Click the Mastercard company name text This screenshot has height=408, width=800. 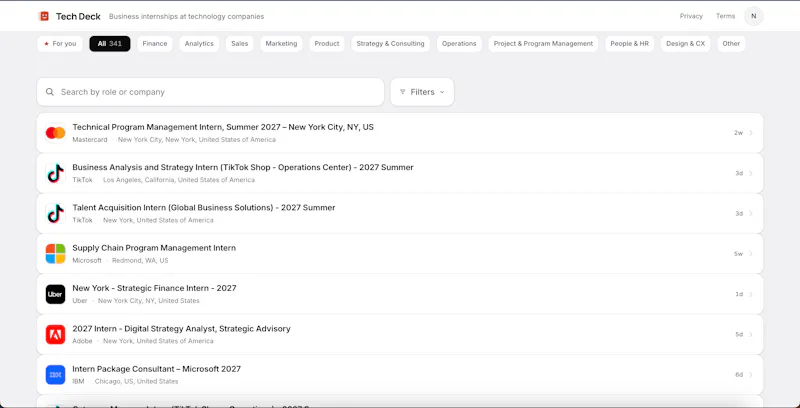[x=90, y=140]
